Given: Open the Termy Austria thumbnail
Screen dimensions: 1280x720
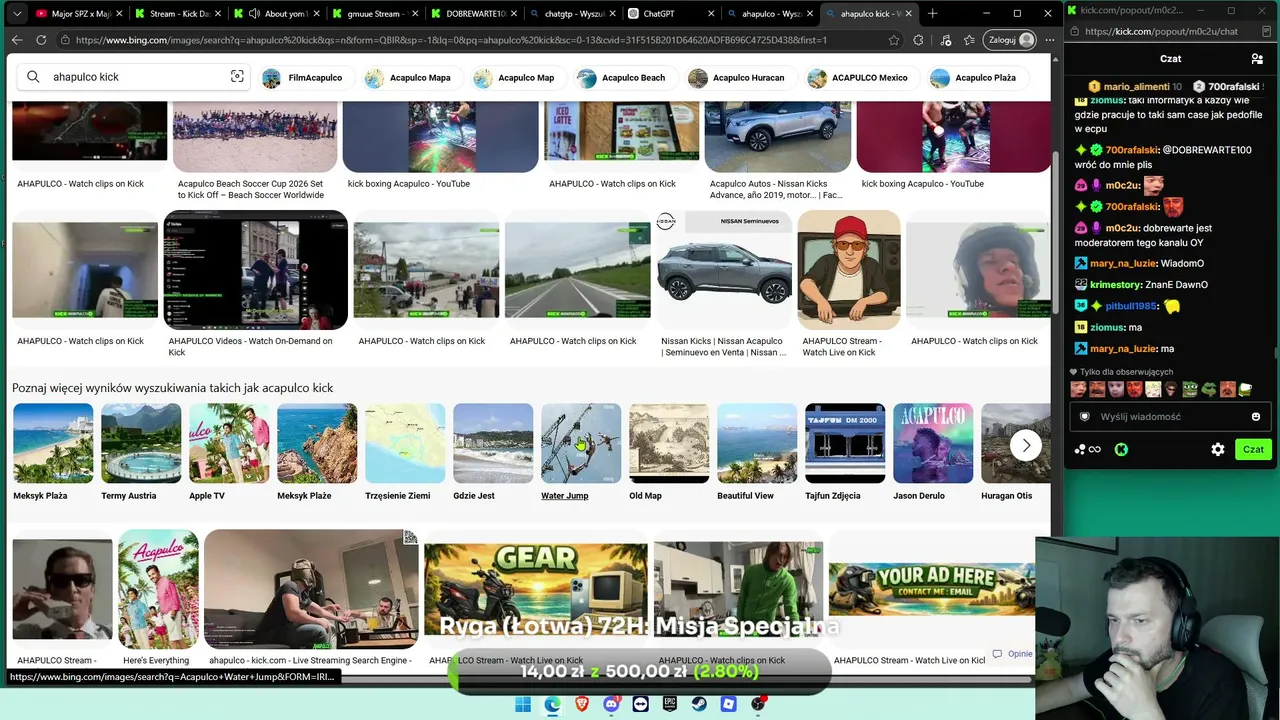Looking at the screenshot, I should coord(141,443).
